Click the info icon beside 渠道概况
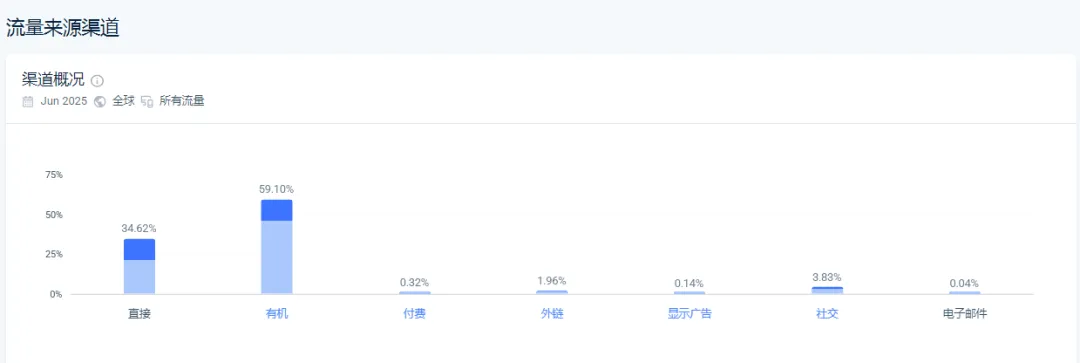 coord(97,81)
